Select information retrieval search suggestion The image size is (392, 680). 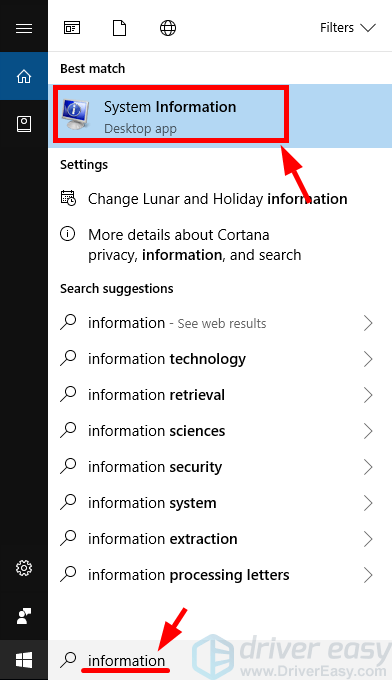pyautogui.click(x=220, y=395)
